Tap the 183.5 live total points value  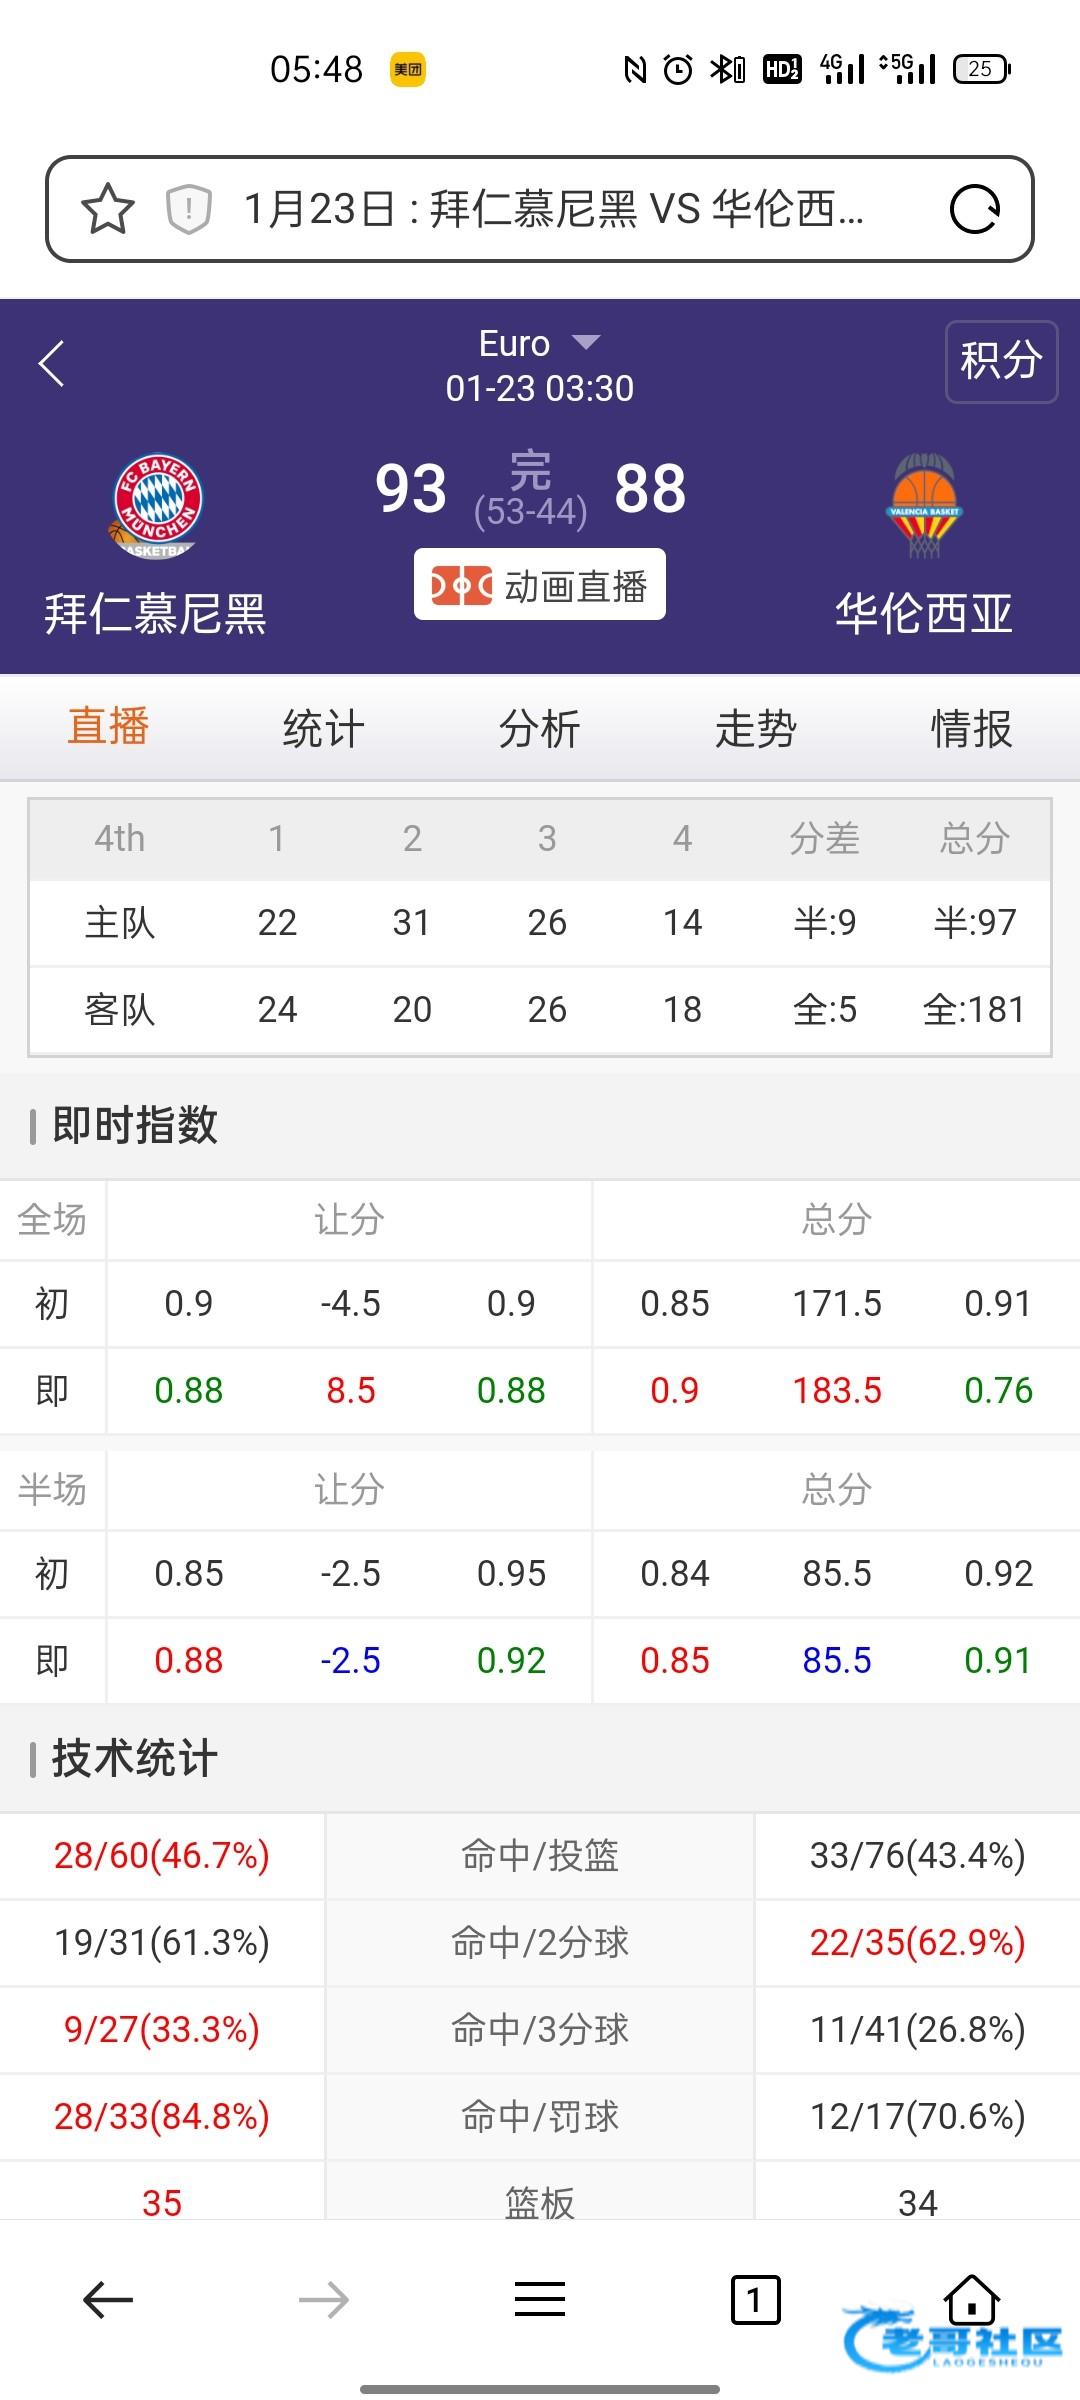[x=837, y=1390]
